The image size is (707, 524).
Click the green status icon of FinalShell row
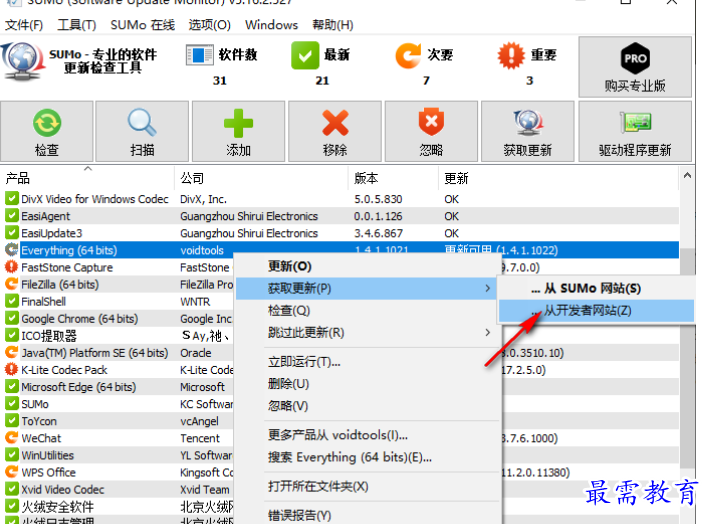point(12,301)
